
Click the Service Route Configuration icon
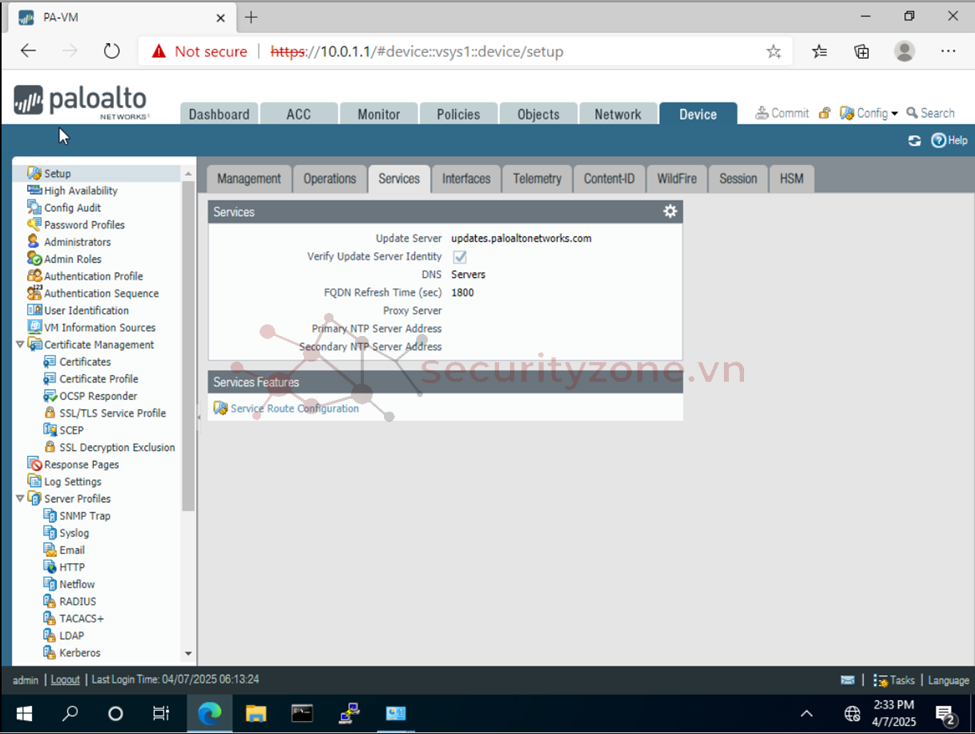(x=220, y=408)
